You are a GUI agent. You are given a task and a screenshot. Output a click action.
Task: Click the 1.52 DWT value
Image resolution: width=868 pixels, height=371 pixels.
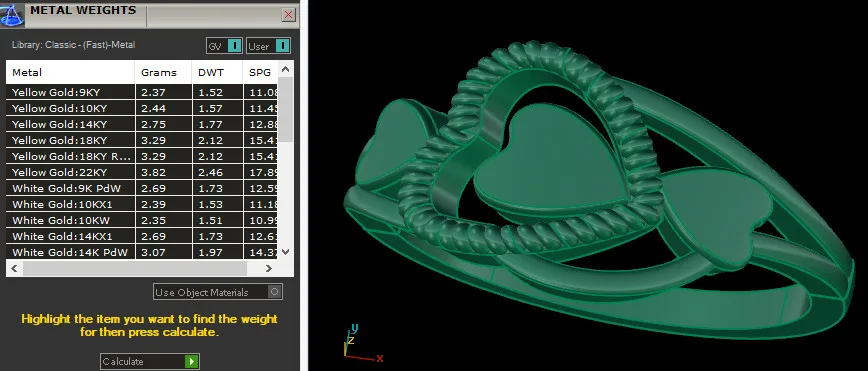(210, 92)
